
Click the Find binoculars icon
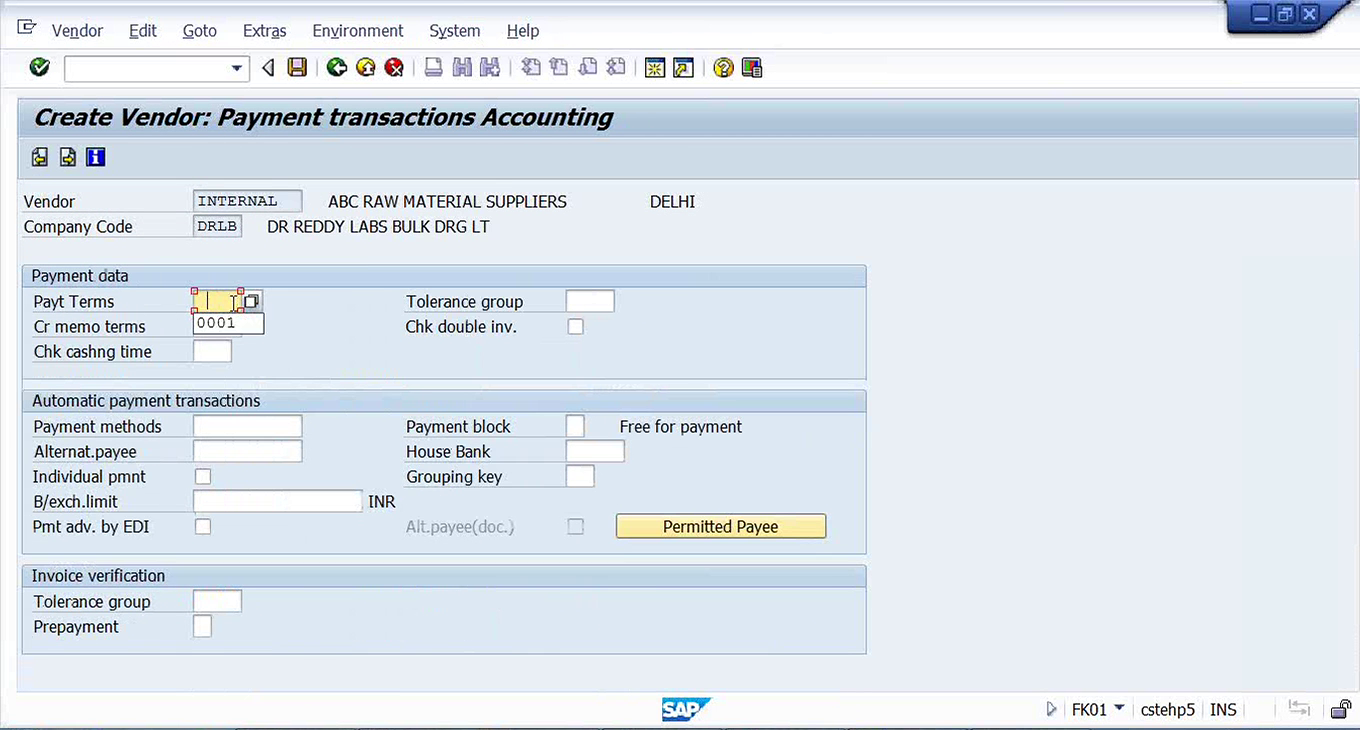click(x=462, y=68)
